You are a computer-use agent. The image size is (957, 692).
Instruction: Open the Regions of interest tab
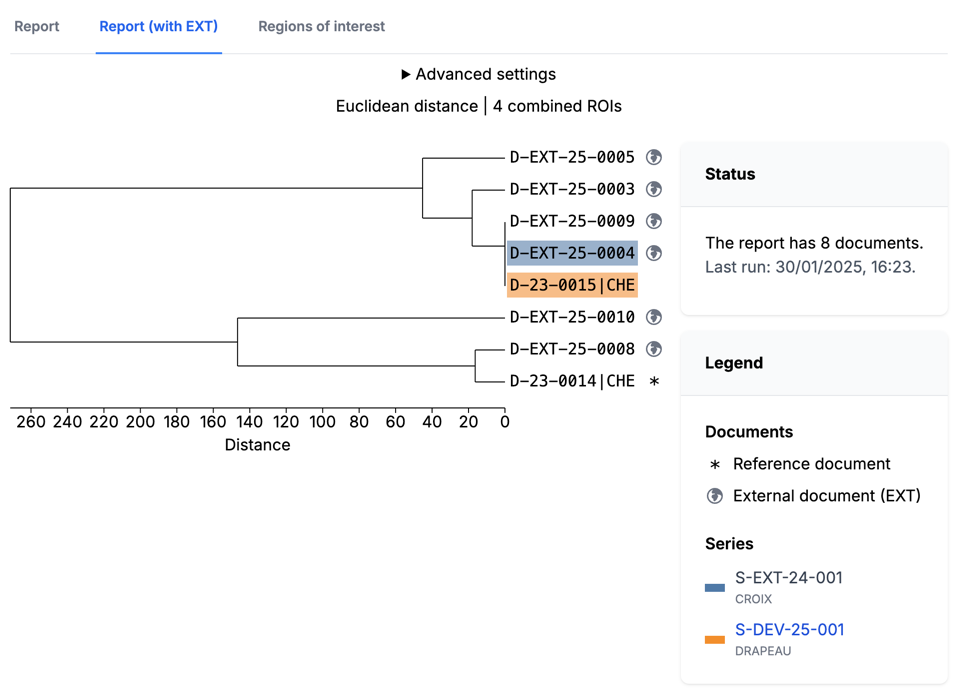[x=320, y=26]
